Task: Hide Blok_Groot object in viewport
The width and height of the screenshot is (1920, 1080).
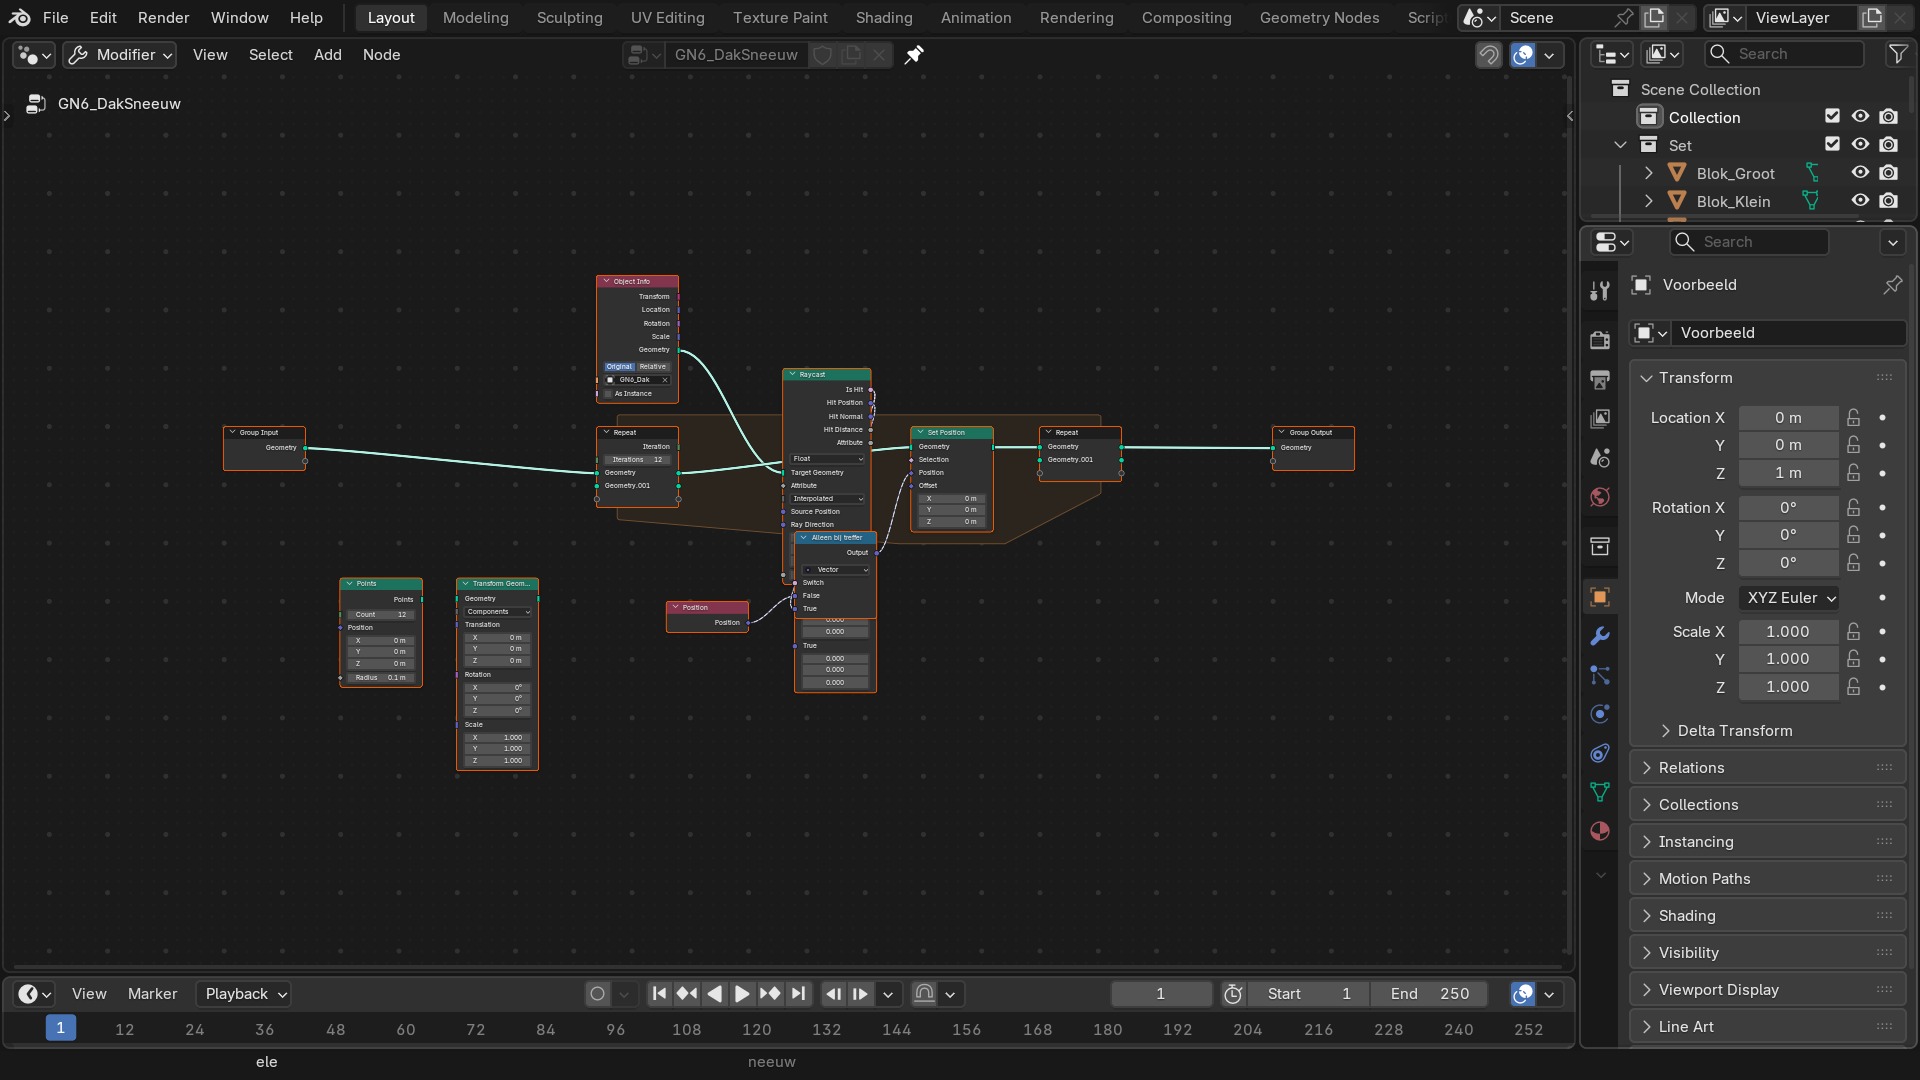Action: [1860, 173]
